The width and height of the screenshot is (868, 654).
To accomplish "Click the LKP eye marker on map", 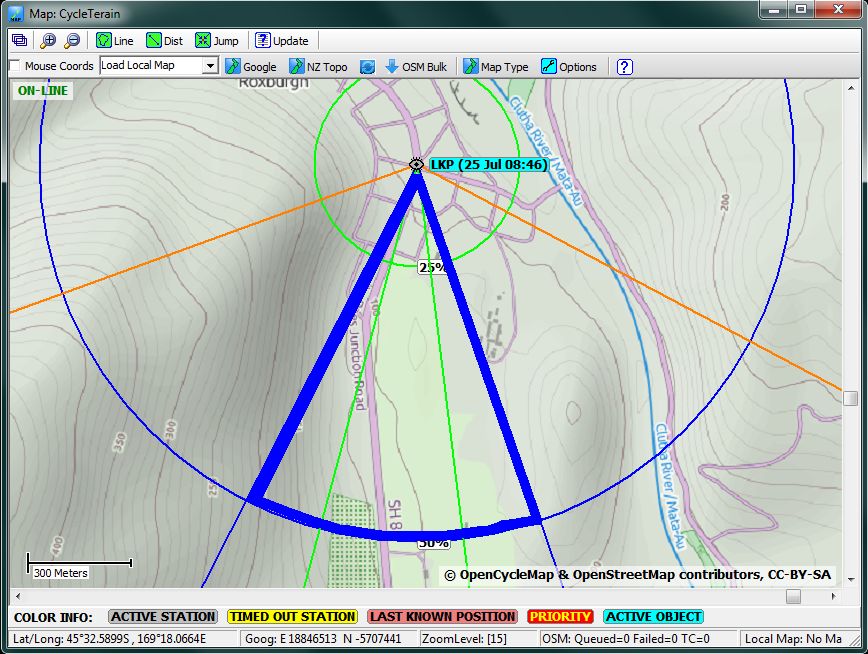I will tap(416, 164).
